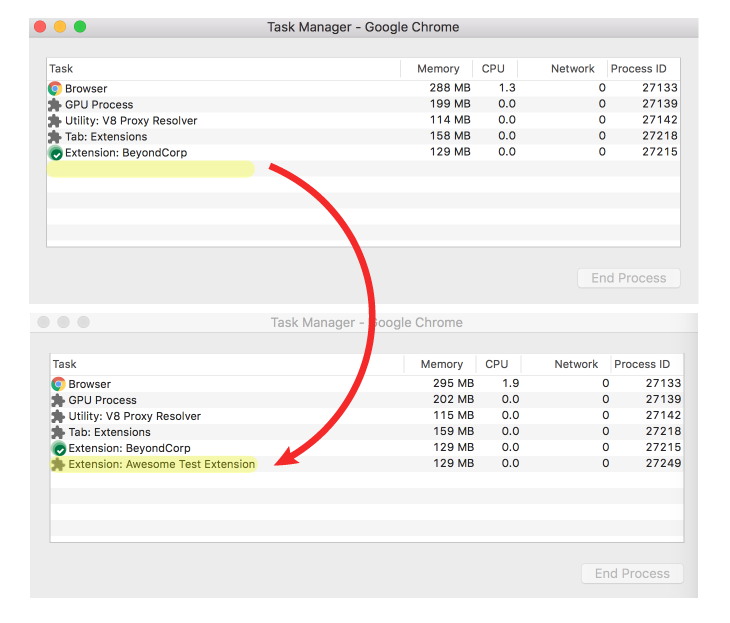Close the upper Task Manager with red button
Image resolution: width=730 pixels, height=623 pixels.
point(40,27)
